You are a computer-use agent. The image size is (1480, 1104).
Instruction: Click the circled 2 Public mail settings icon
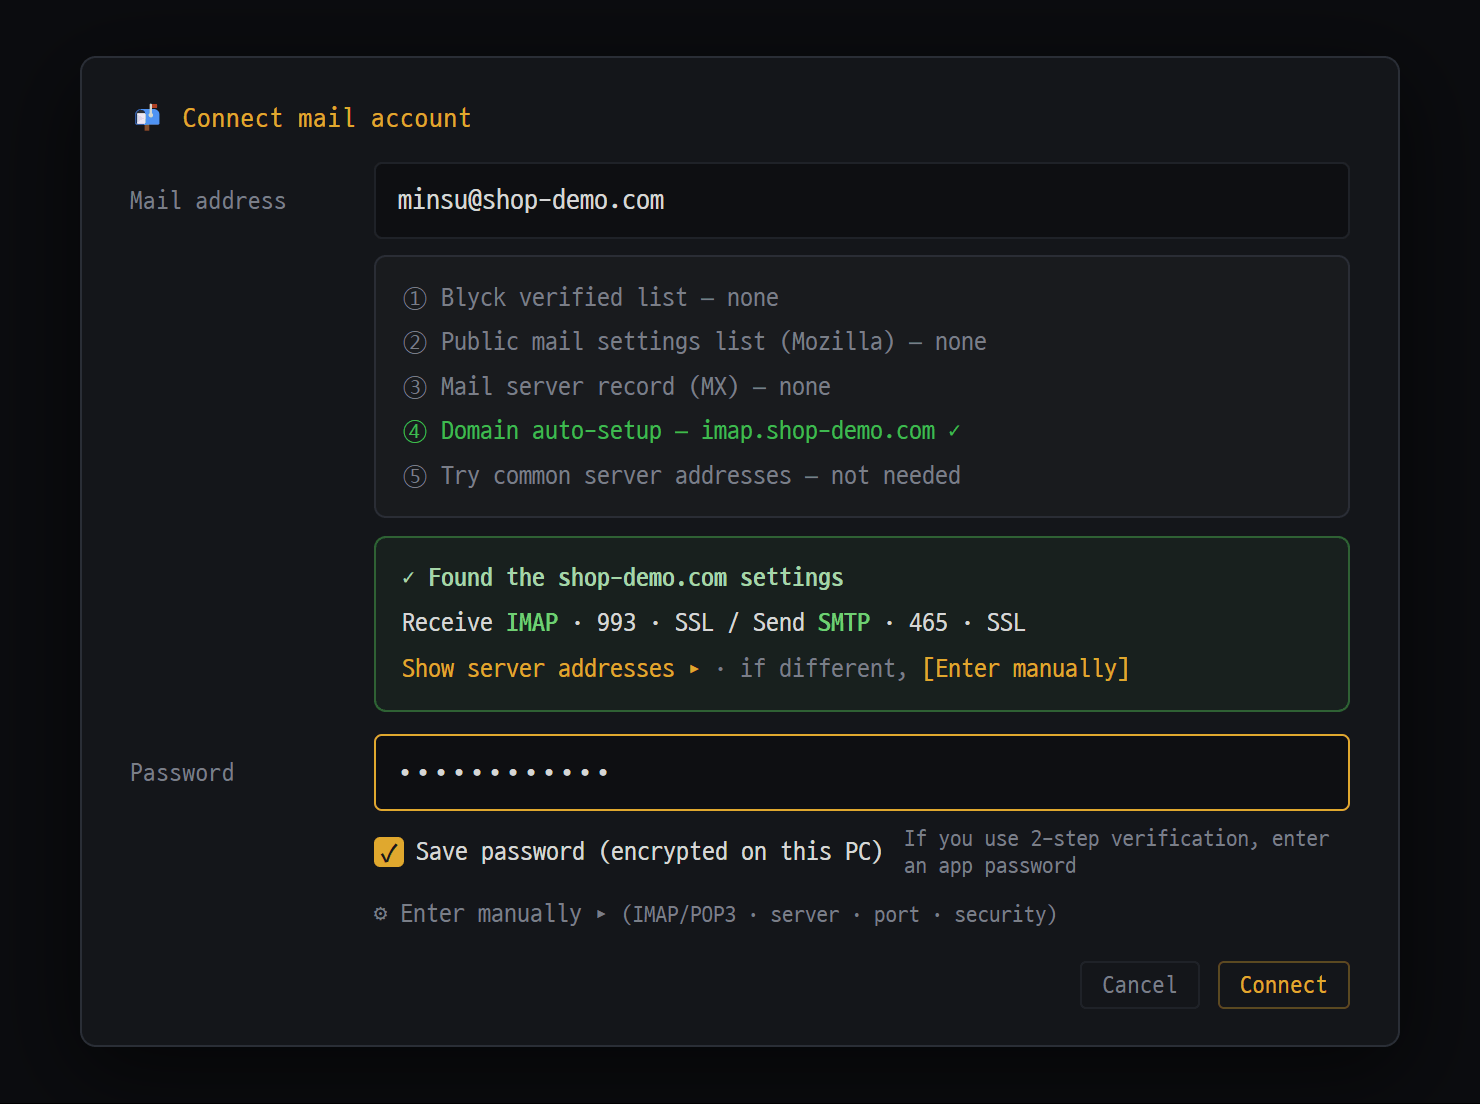[415, 343]
